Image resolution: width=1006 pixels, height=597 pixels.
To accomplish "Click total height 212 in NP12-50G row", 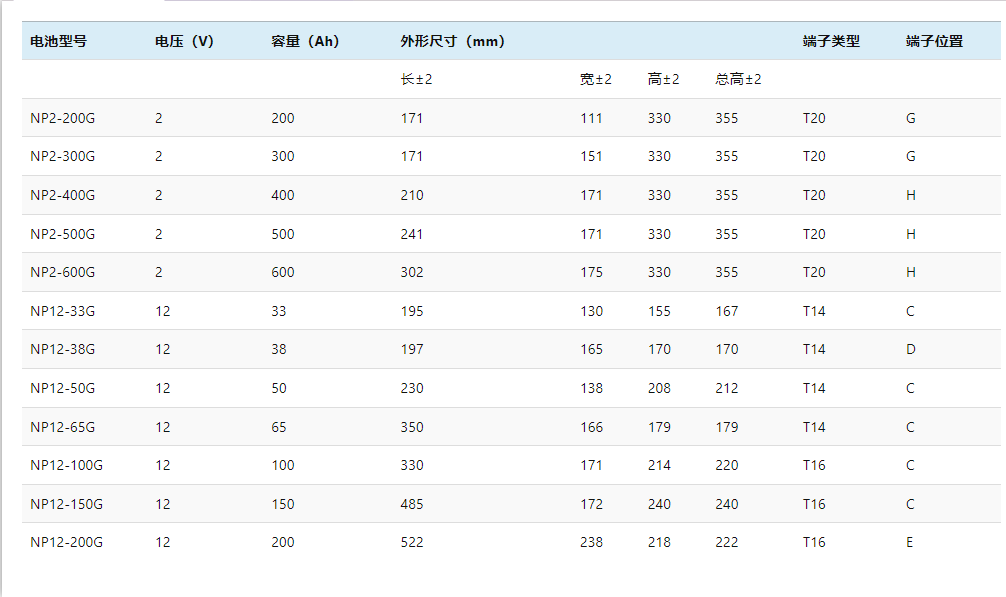I will coord(727,388).
